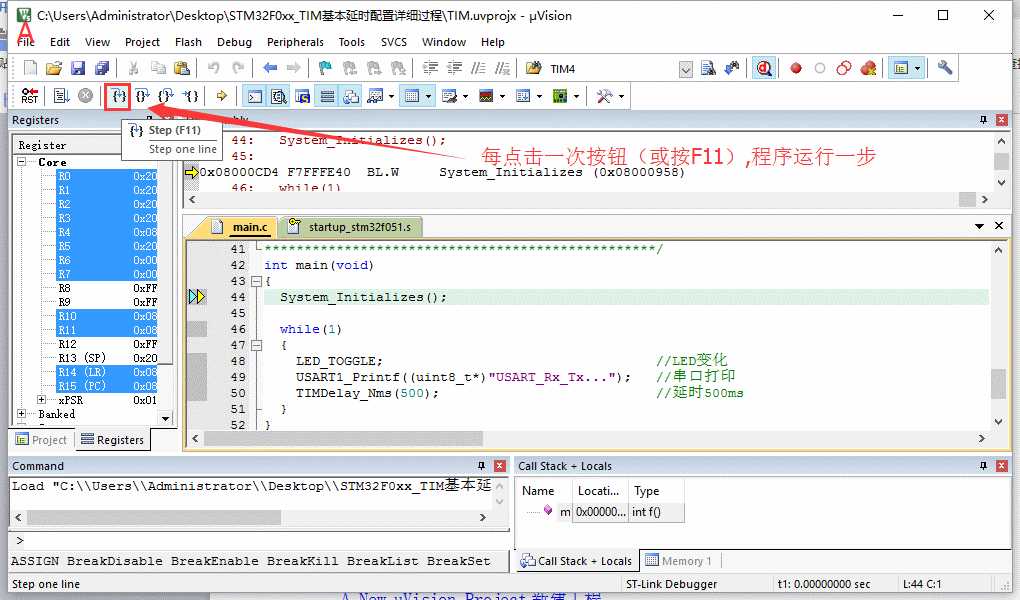
Task: Click the New file icon
Action: point(30,68)
